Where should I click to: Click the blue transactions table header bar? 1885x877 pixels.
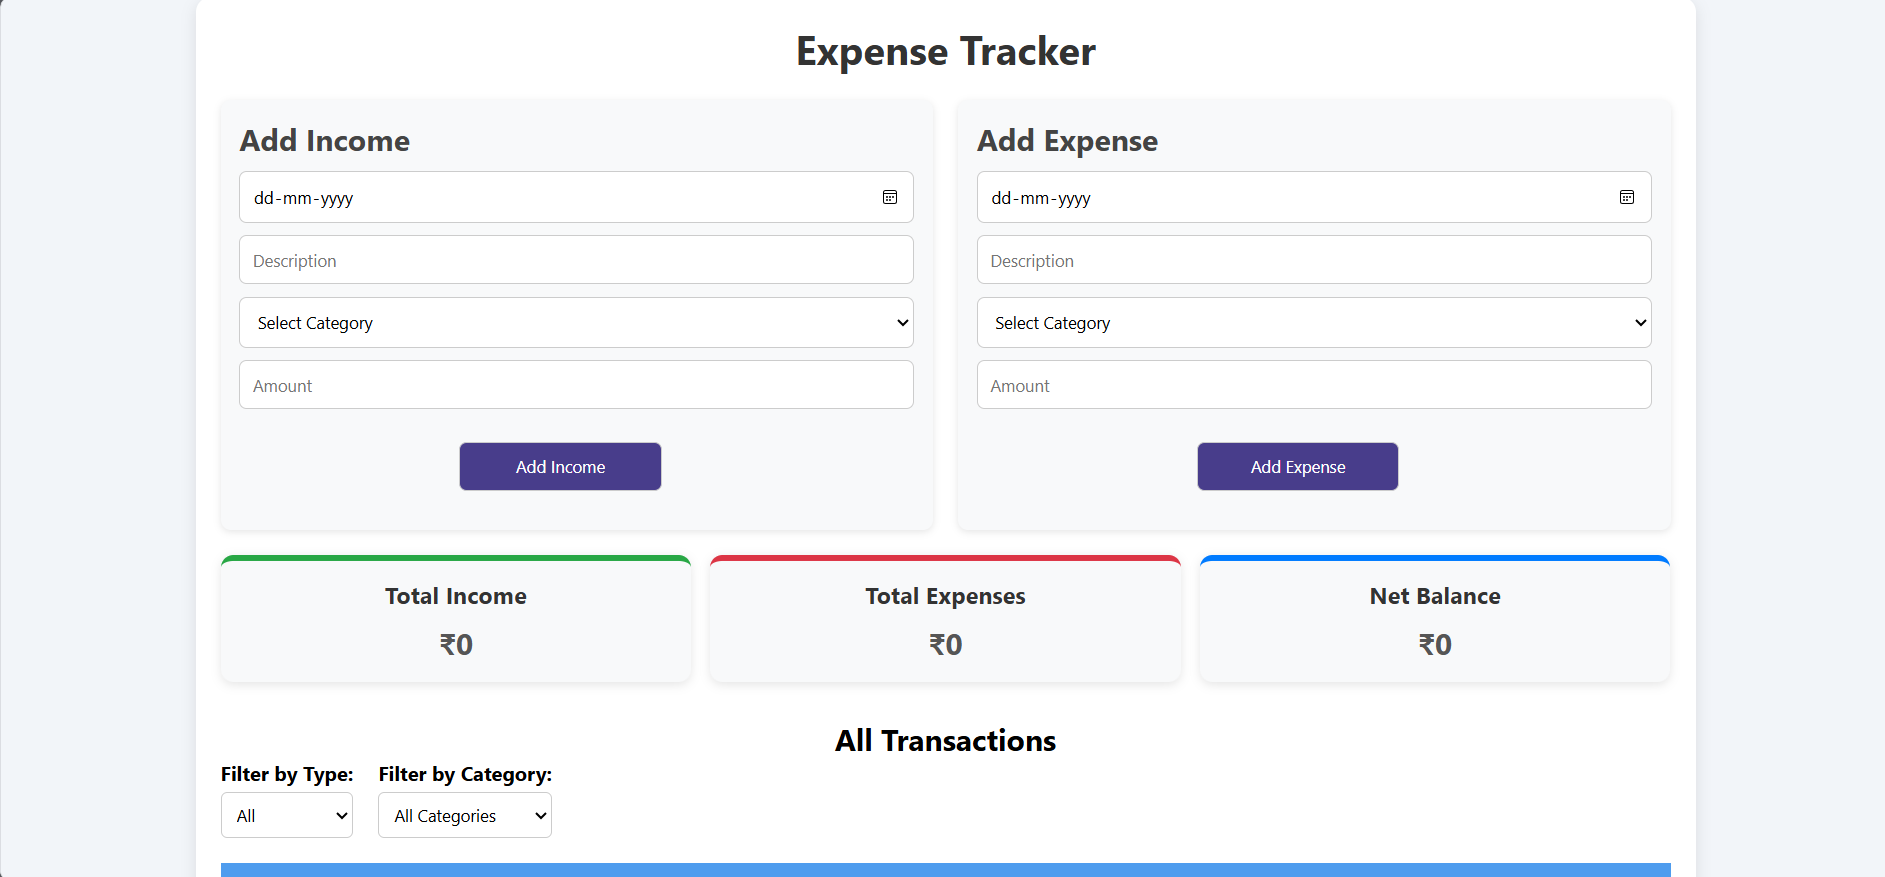945,870
